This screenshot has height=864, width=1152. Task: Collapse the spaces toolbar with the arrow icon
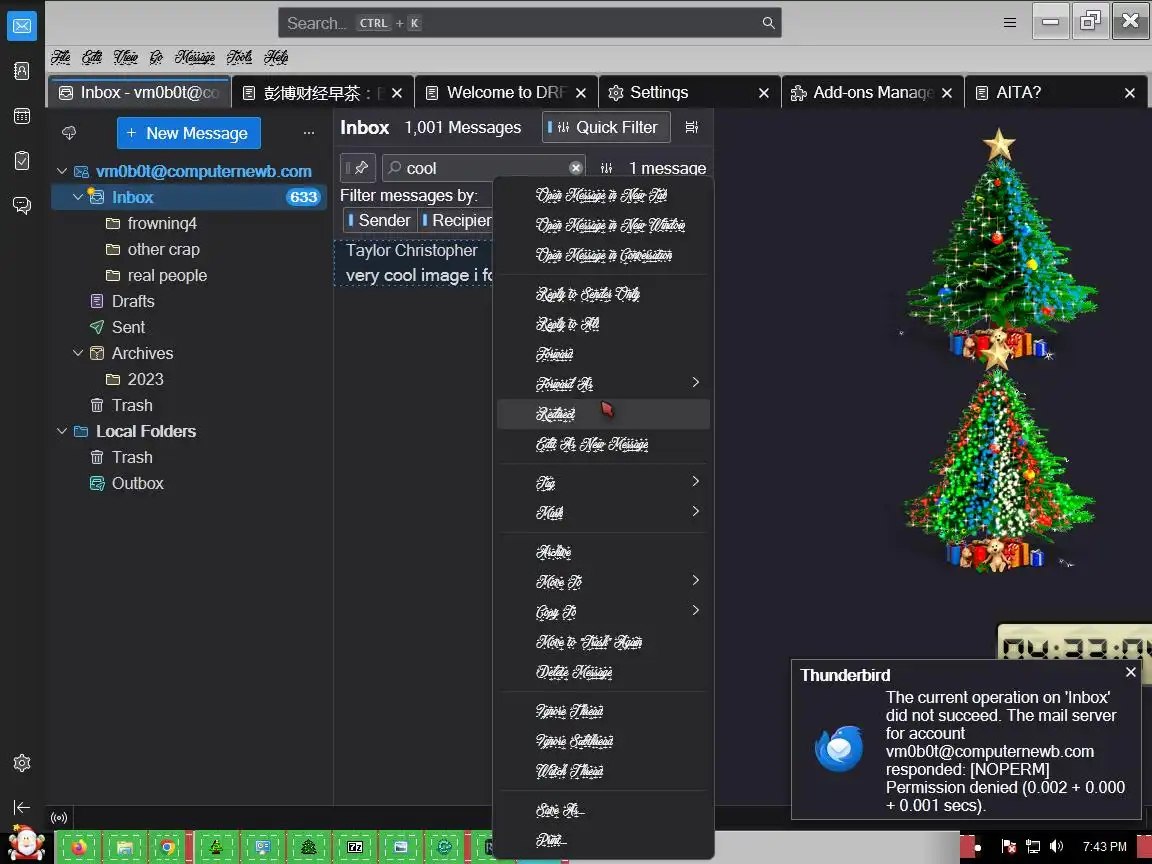[x=22, y=807]
